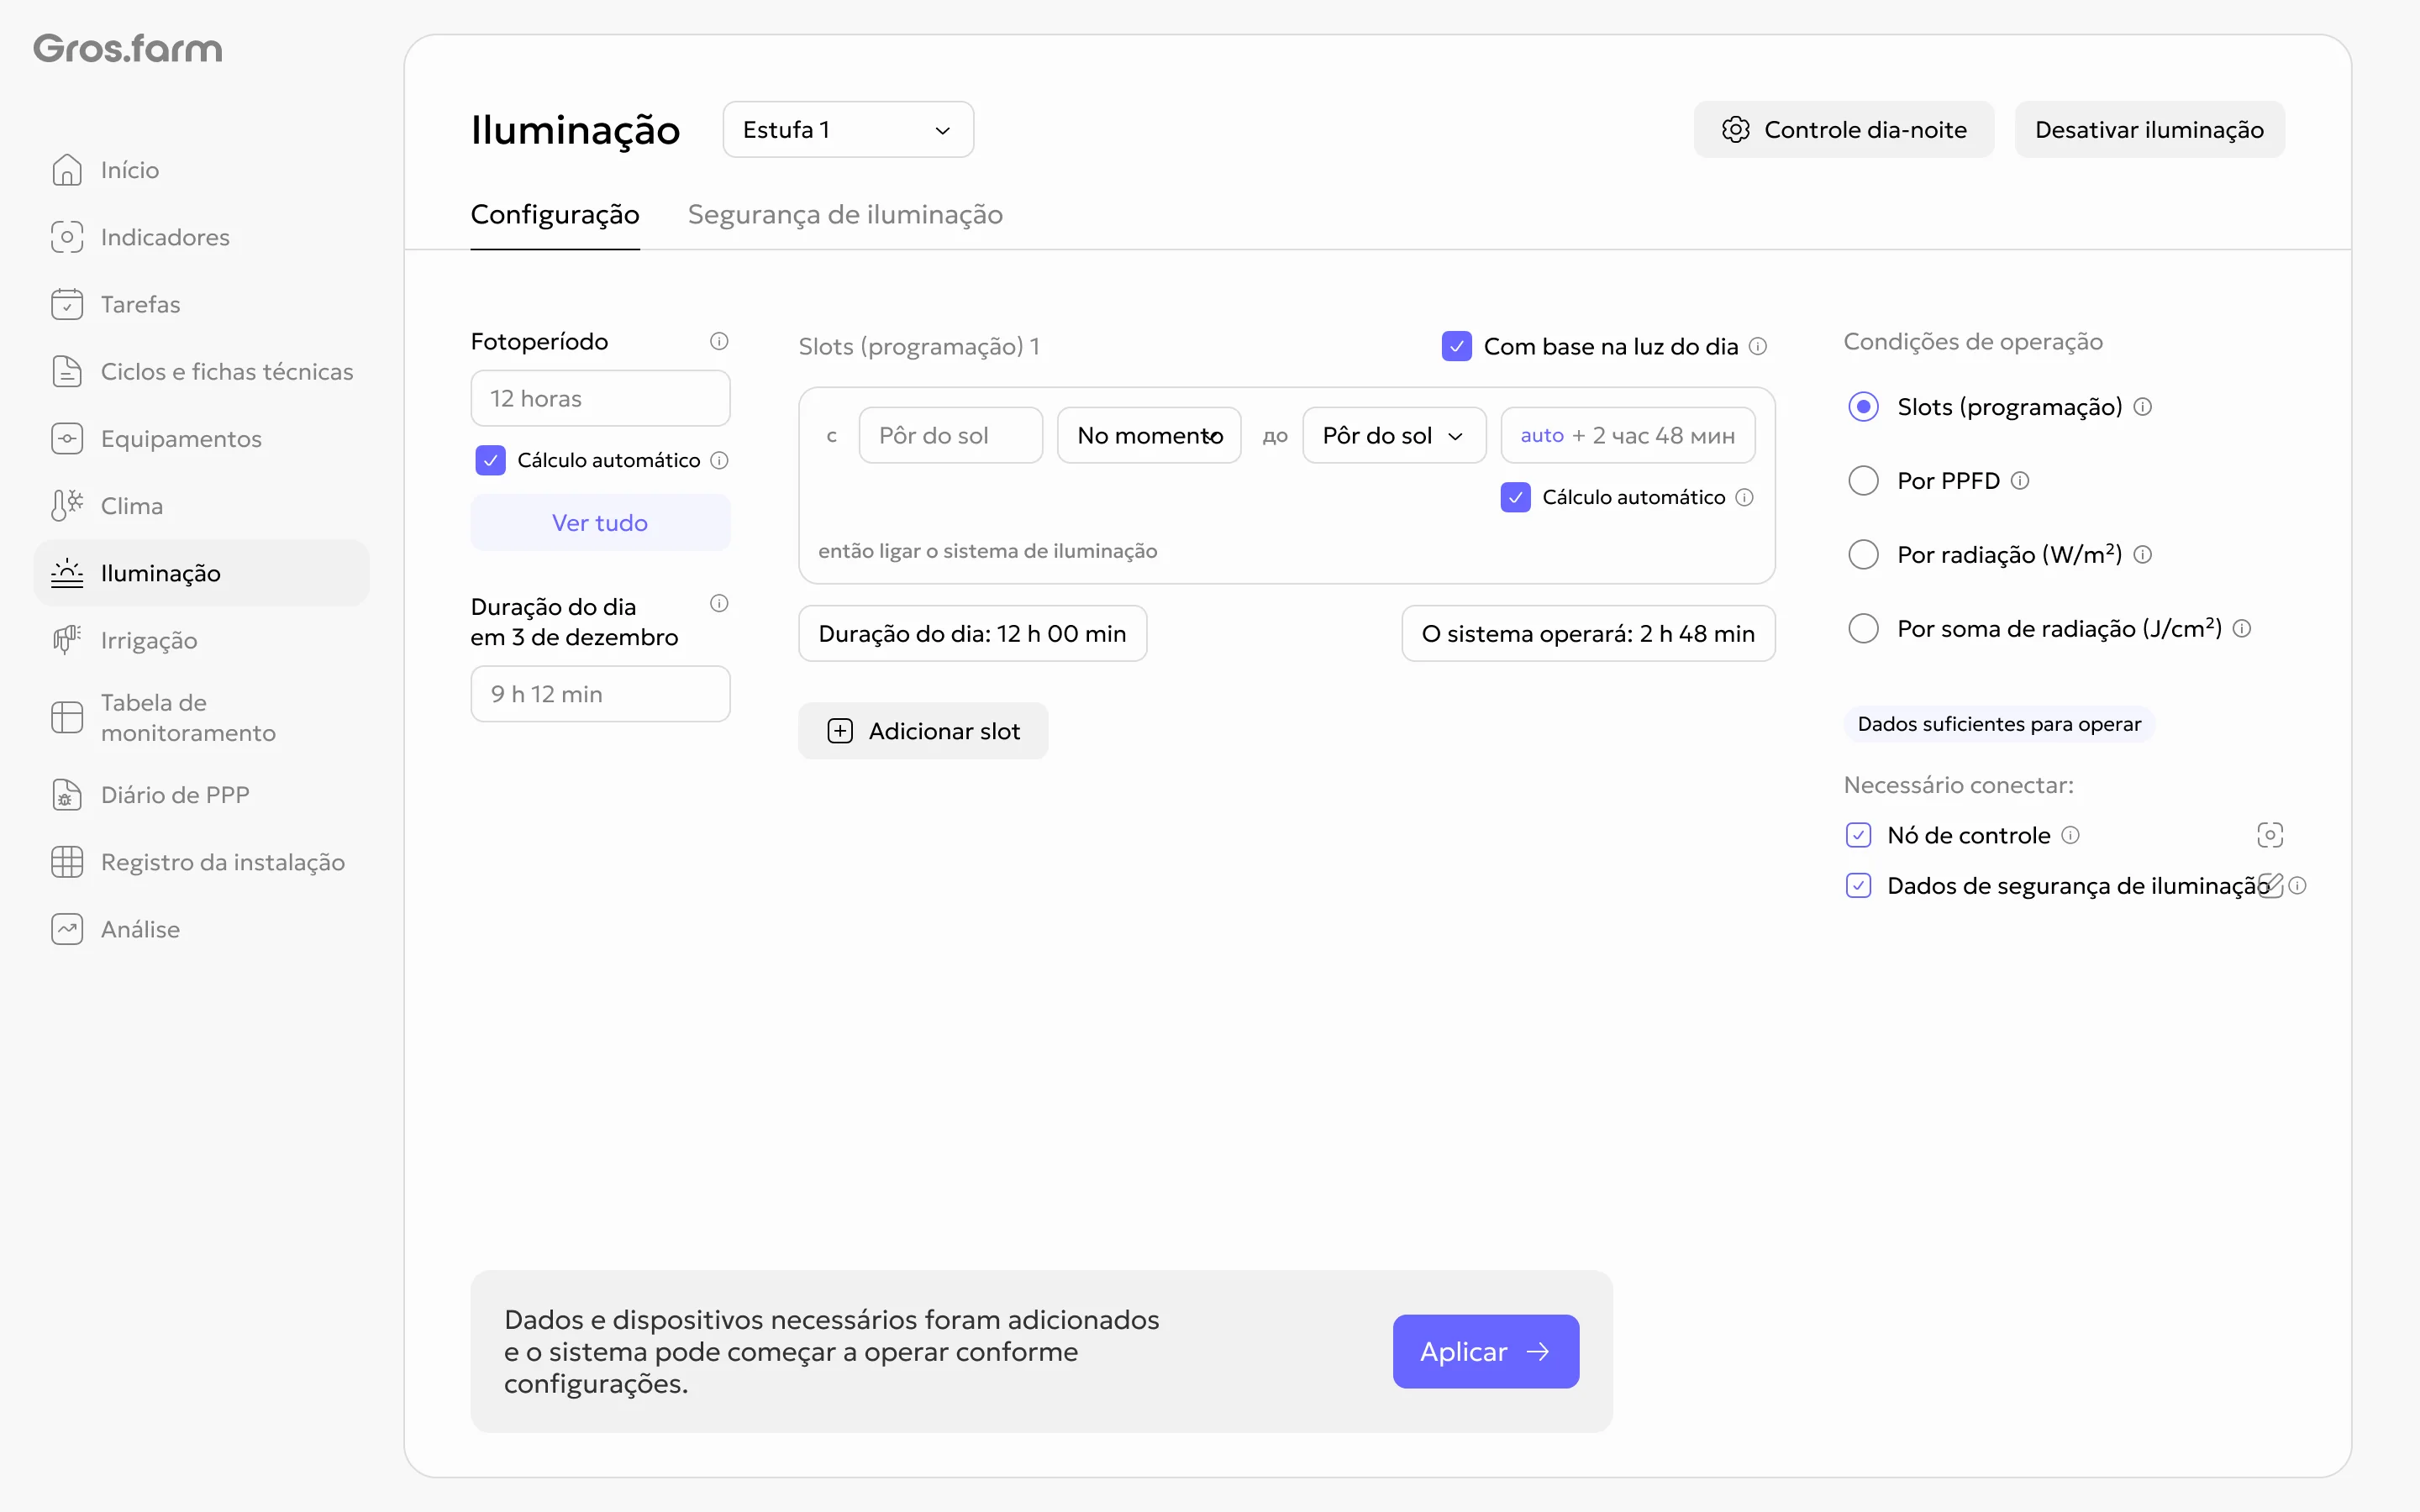
Task: Show info for Fotoperíodo
Action: click(719, 341)
